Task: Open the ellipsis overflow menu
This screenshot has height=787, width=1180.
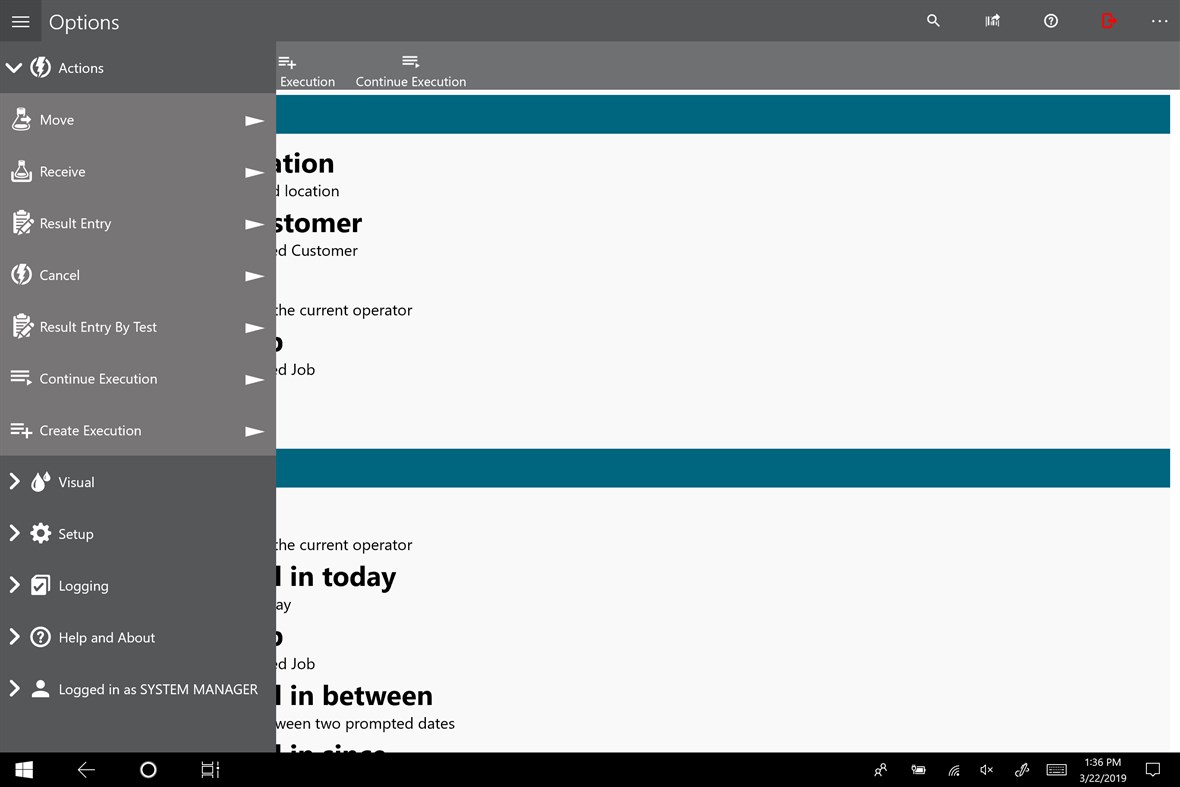Action: point(1159,20)
